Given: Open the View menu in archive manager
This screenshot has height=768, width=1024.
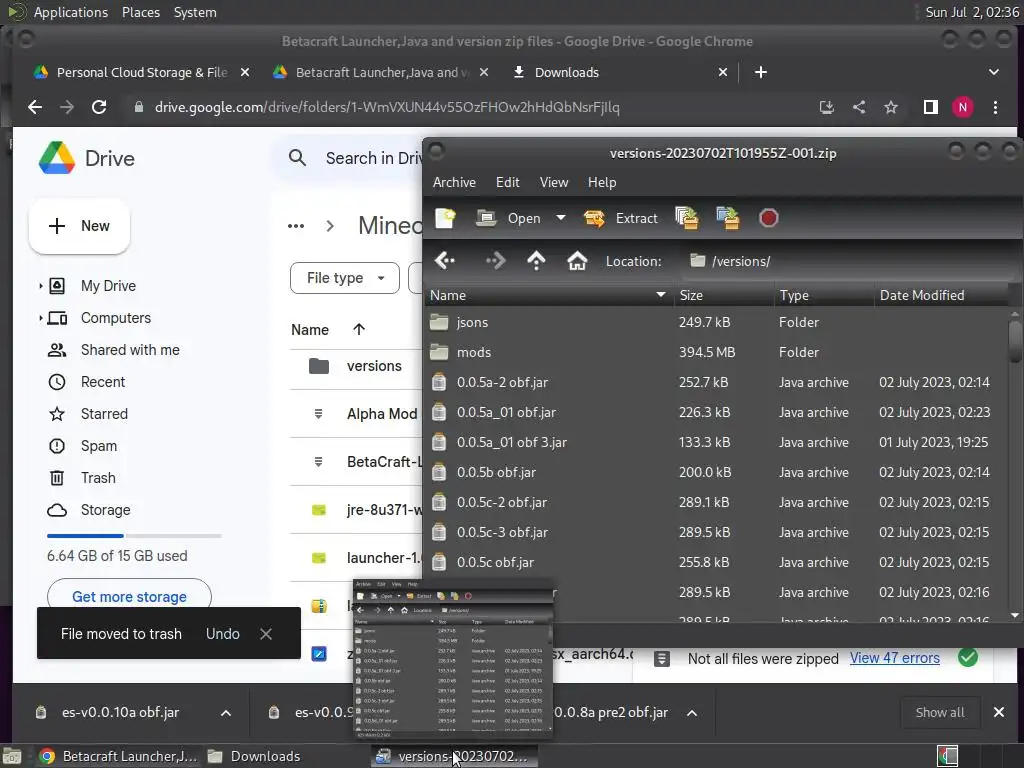Looking at the screenshot, I should pyautogui.click(x=554, y=182).
